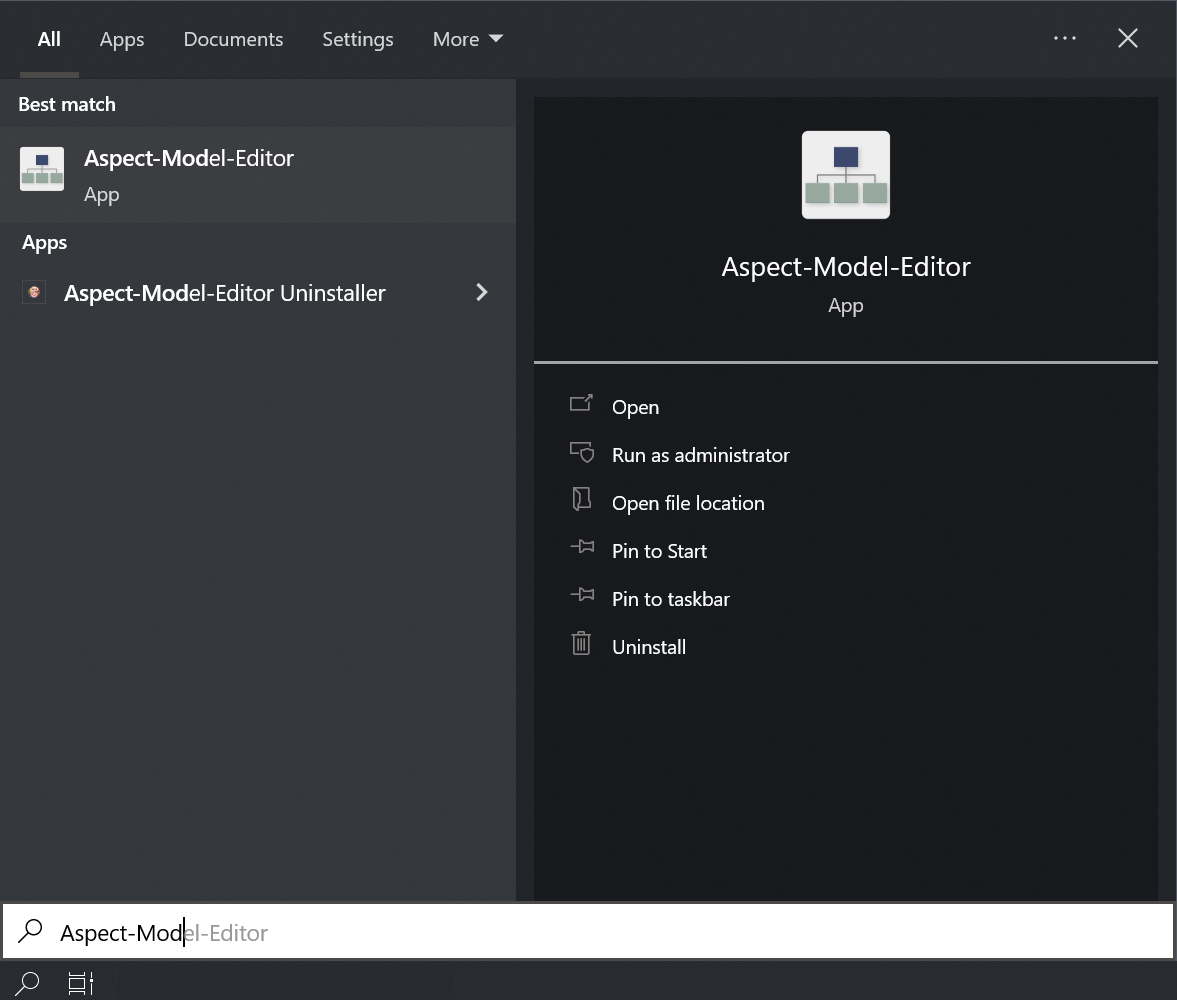Click the Open file location folder icon
The width and height of the screenshot is (1177, 1000).
[x=581, y=500]
